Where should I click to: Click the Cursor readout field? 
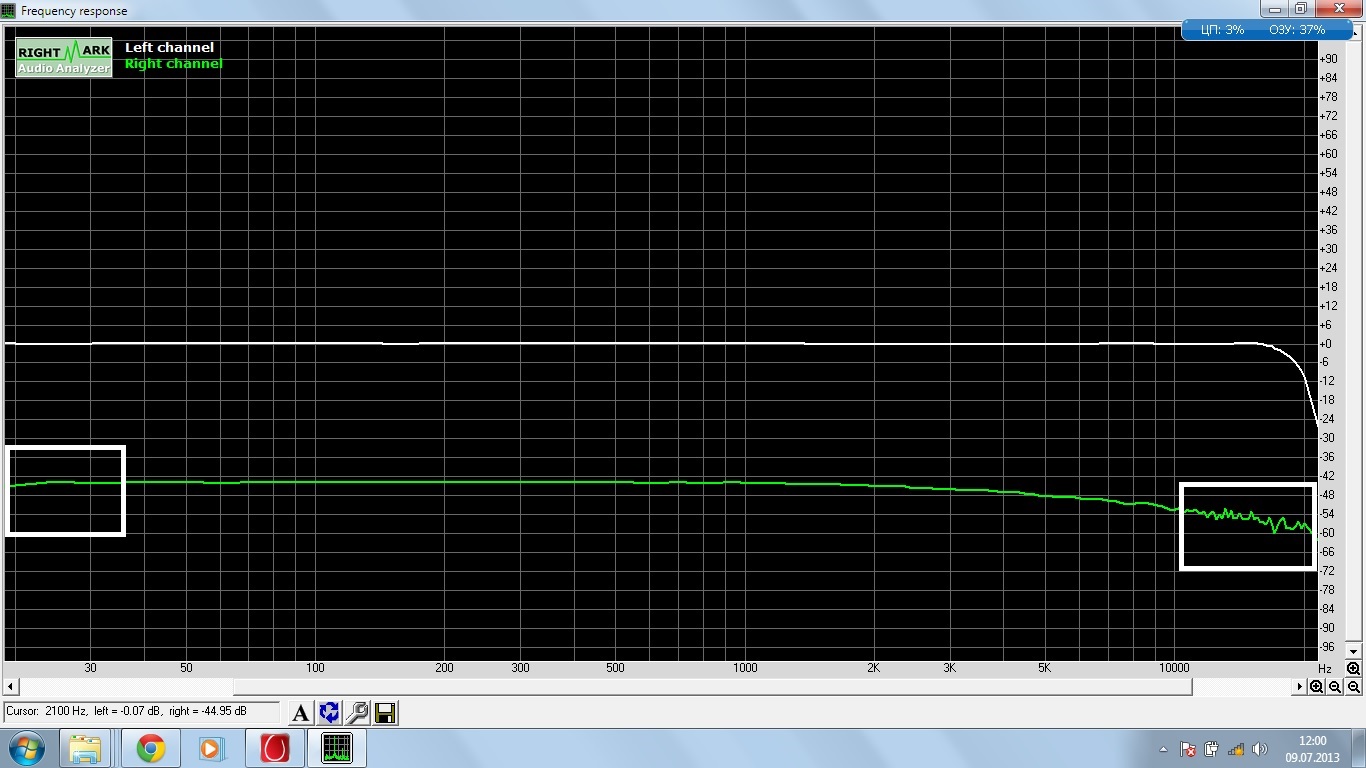[141, 712]
